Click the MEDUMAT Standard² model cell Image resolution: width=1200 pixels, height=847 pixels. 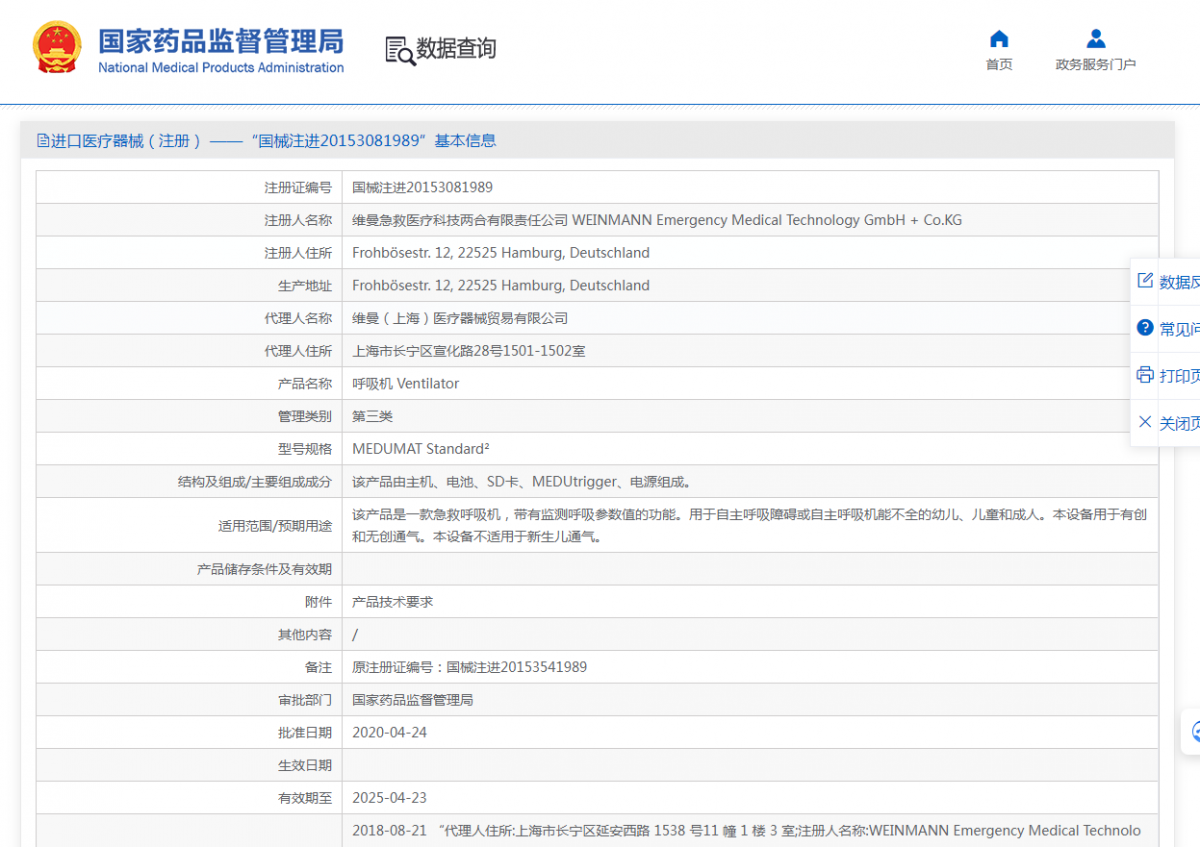[420, 449]
